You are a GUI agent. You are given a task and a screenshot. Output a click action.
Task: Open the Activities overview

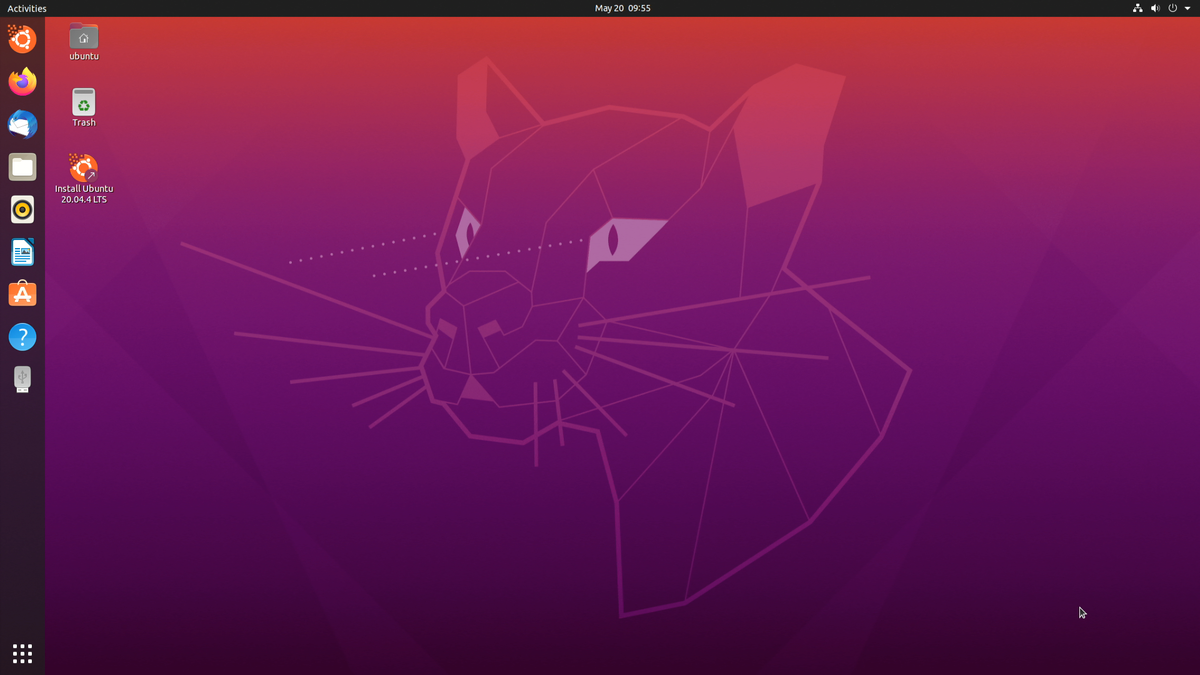point(27,8)
